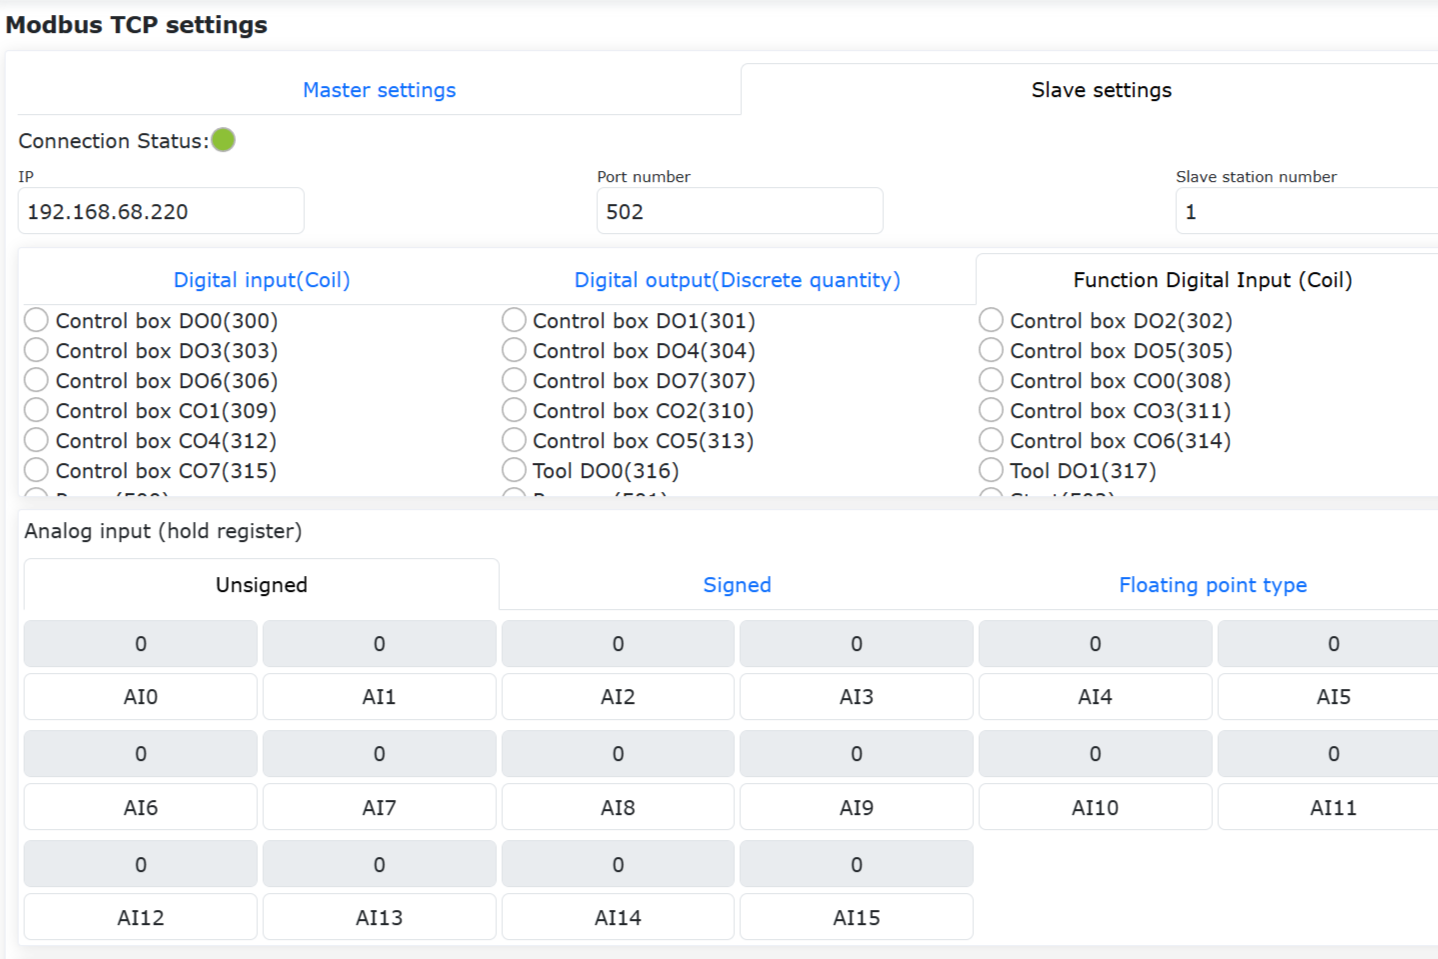The image size is (1438, 959).
Task: Focus the Port number field
Action: click(x=739, y=212)
